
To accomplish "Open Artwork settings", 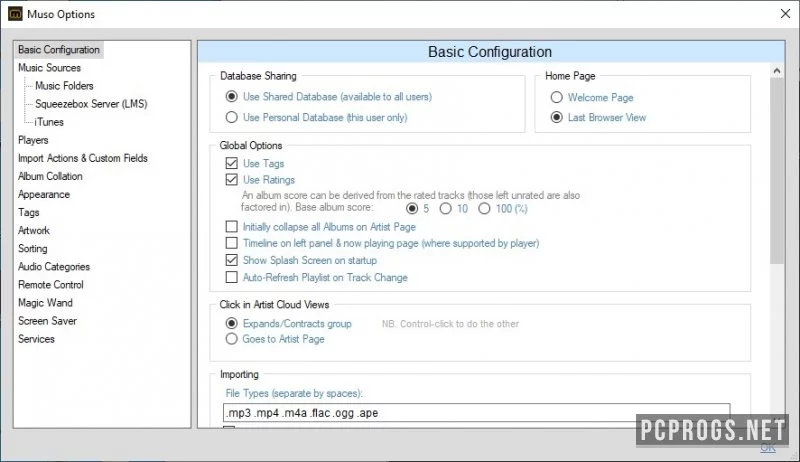I will click(34, 230).
